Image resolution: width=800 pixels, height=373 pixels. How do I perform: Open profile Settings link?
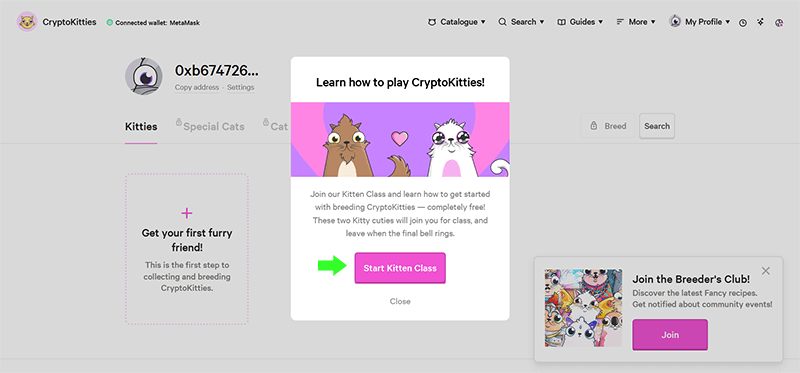pyautogui.click(x=240, y=87)
